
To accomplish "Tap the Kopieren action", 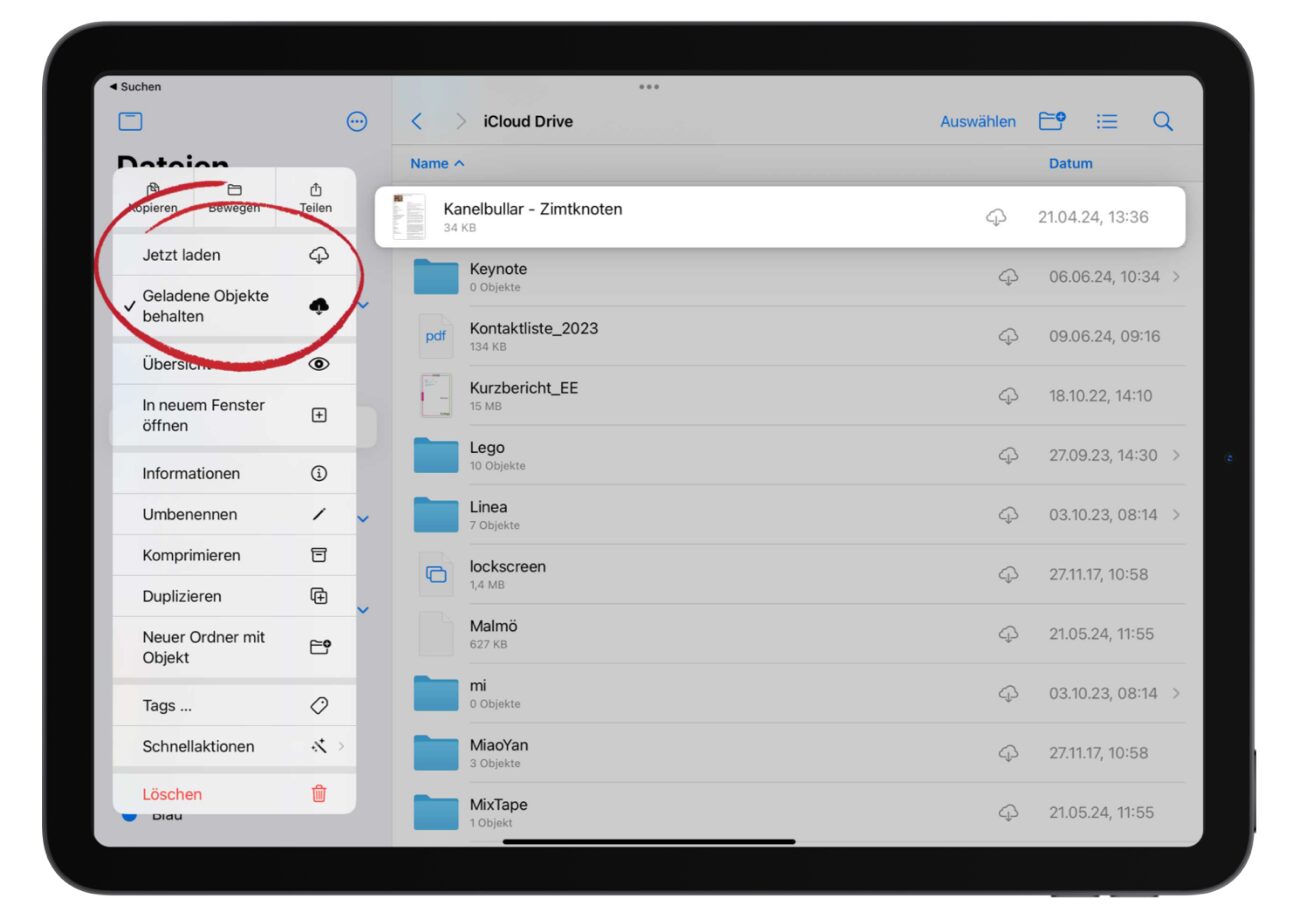I will (153, 198).
